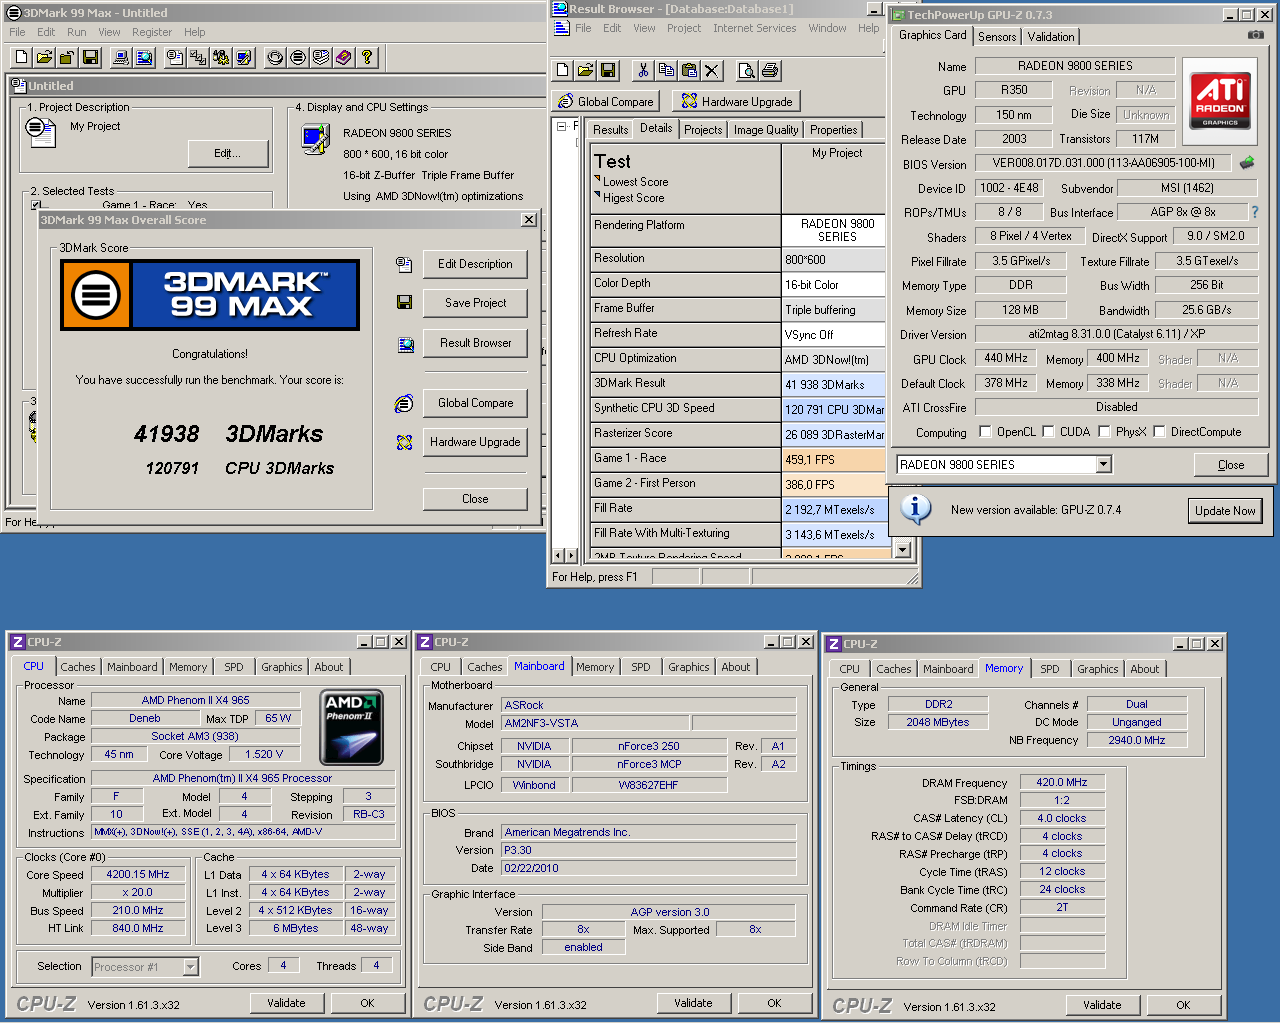The image size is (1280, 1024).
Task: Click Result Browser button in score dialog
Action: [x=475, y=343]
